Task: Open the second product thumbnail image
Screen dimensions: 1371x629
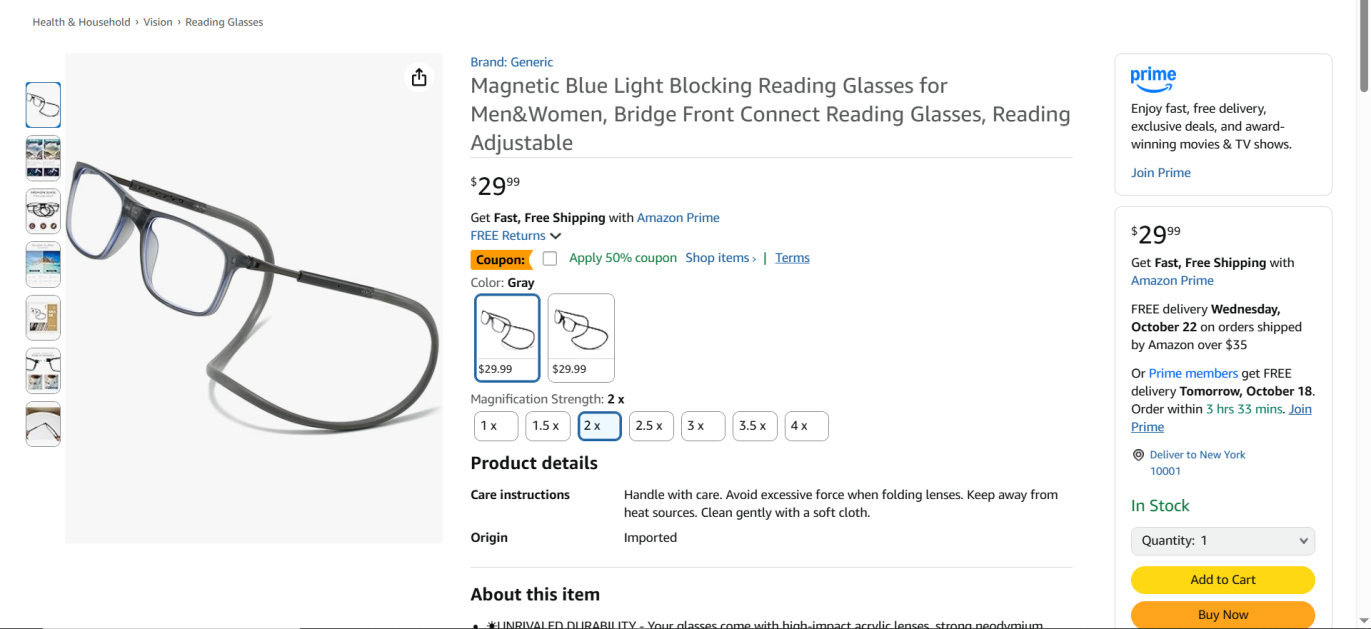Action: [43, 158]
